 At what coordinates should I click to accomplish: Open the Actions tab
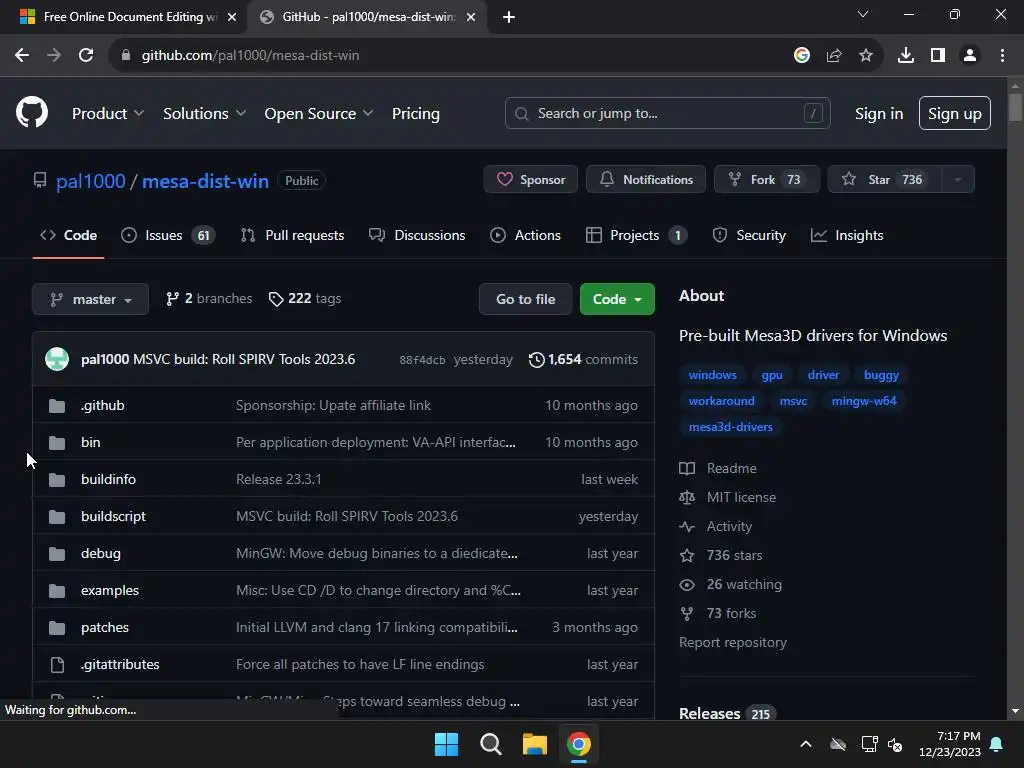(525, 235)
